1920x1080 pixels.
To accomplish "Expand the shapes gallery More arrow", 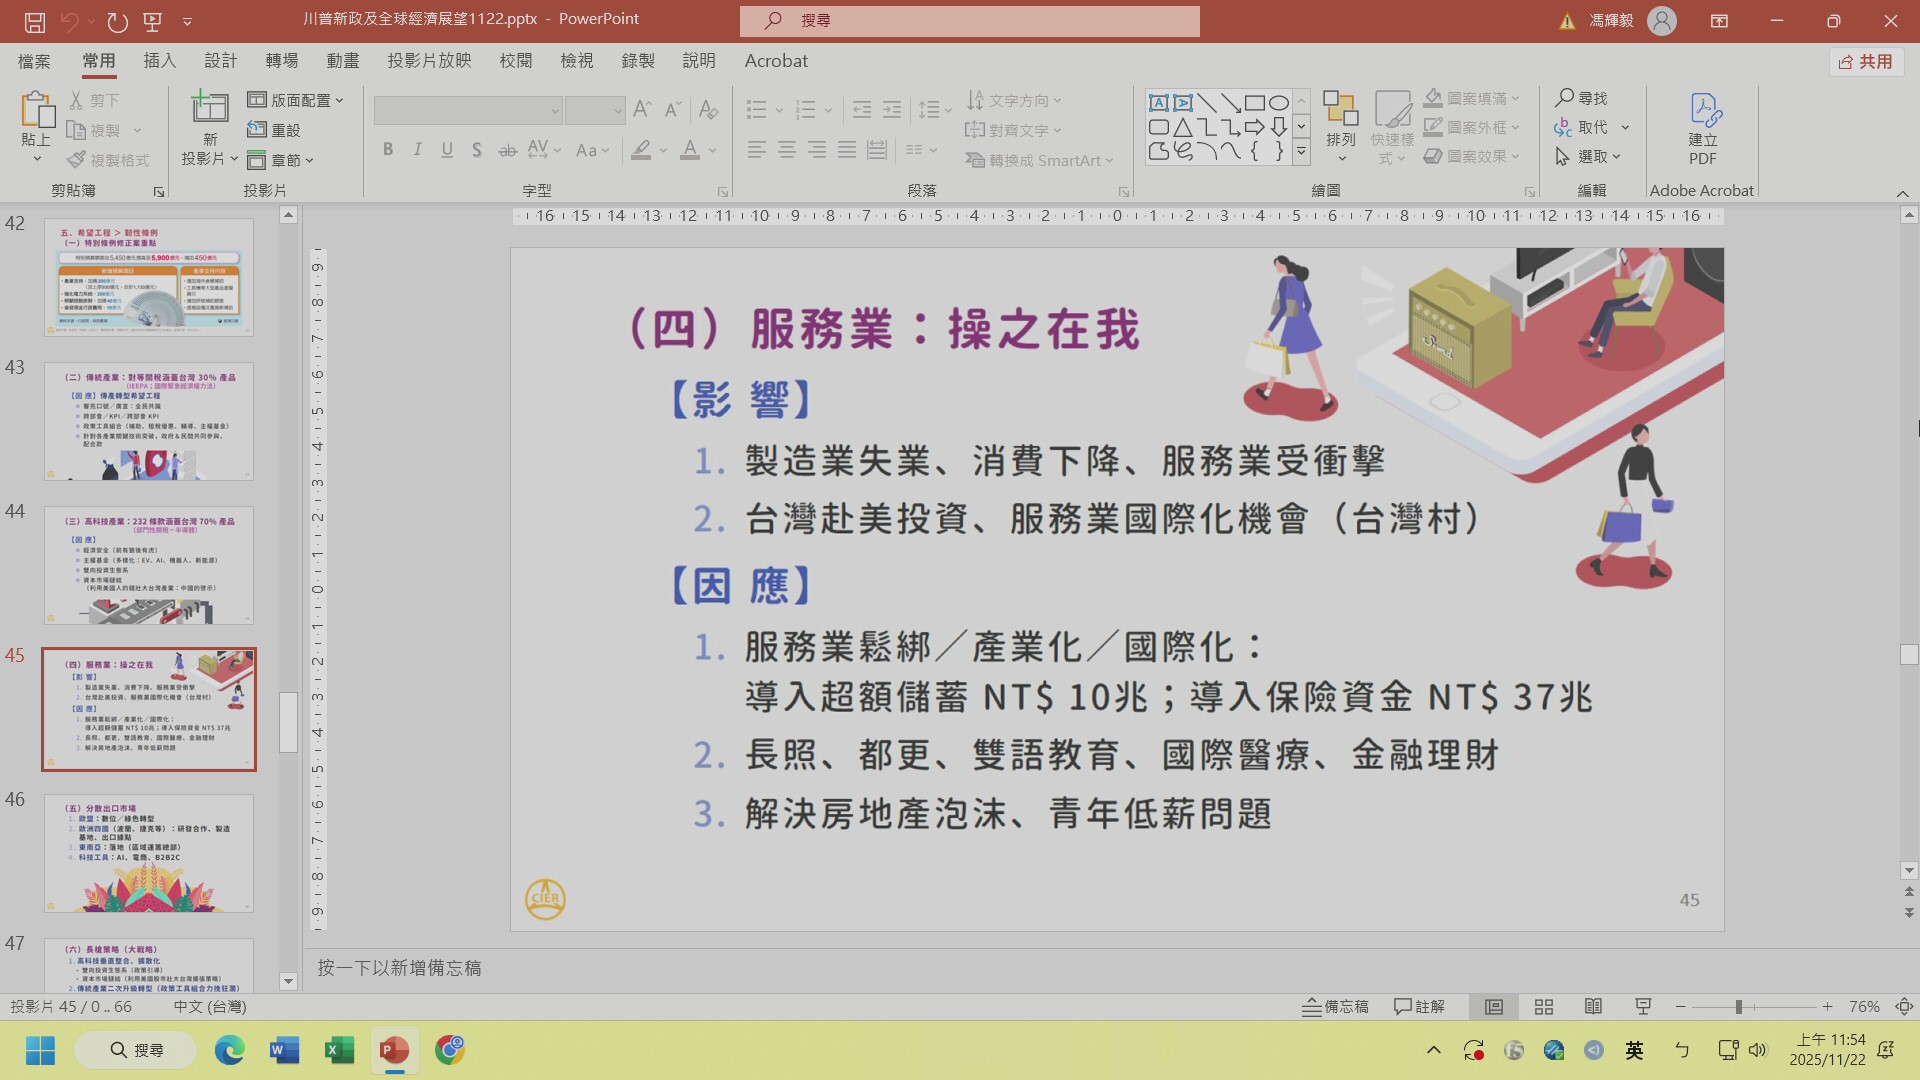I will coord(1301,153).
